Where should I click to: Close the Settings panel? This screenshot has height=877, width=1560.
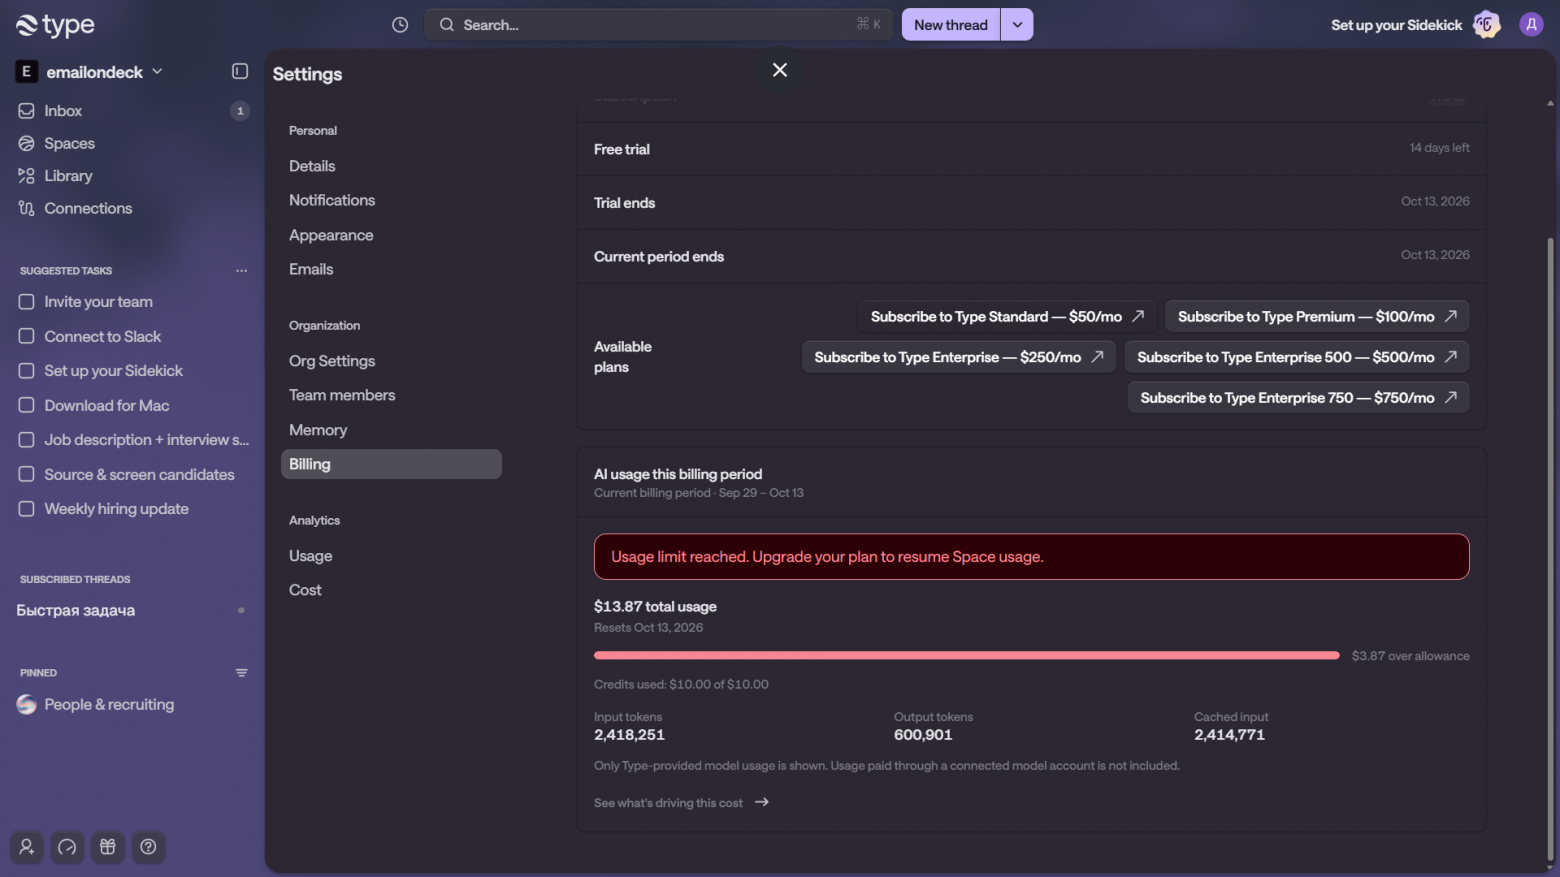click(x=780, y=70)
